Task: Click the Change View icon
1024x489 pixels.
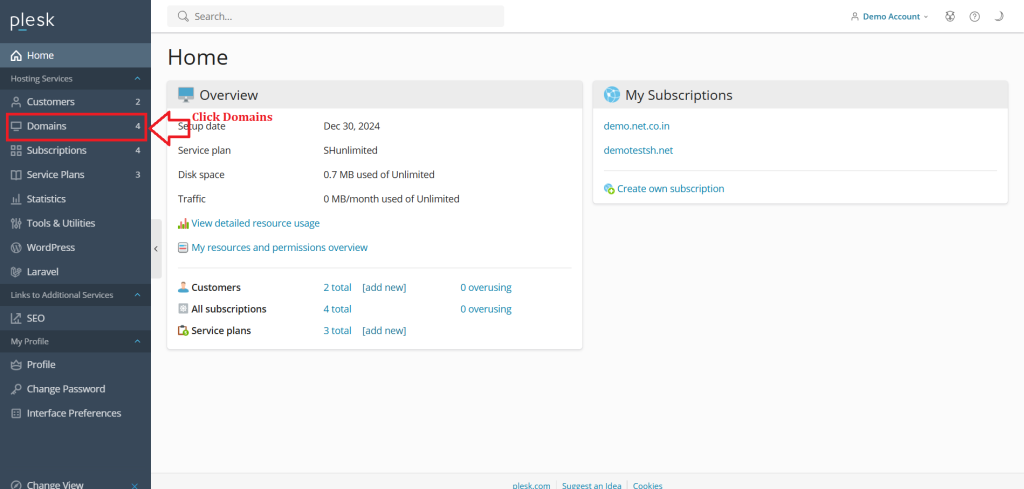Action: (16, 484)
